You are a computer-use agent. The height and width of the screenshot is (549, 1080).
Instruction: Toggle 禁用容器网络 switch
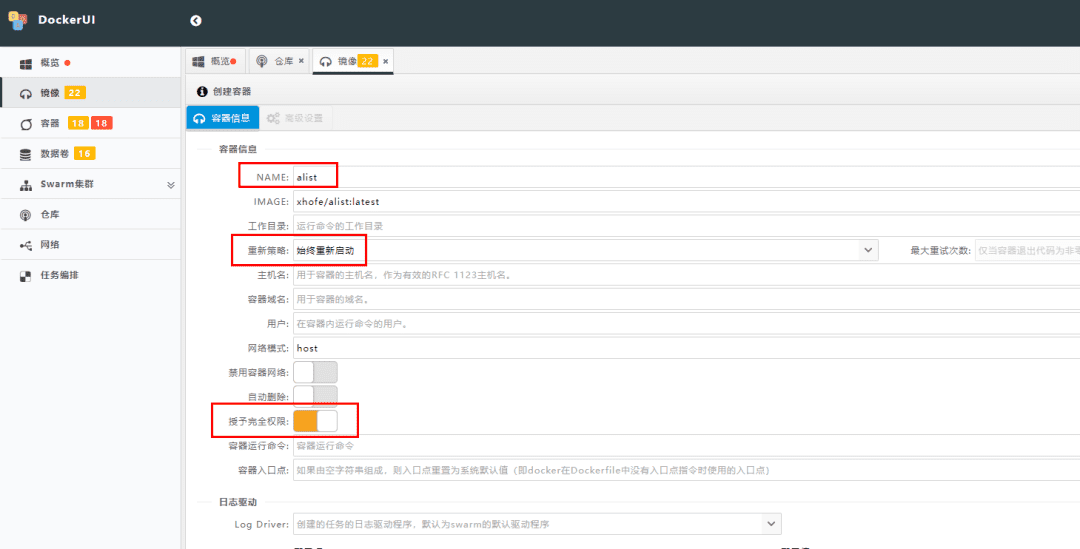pyautogui.click(x=315, y=372)
